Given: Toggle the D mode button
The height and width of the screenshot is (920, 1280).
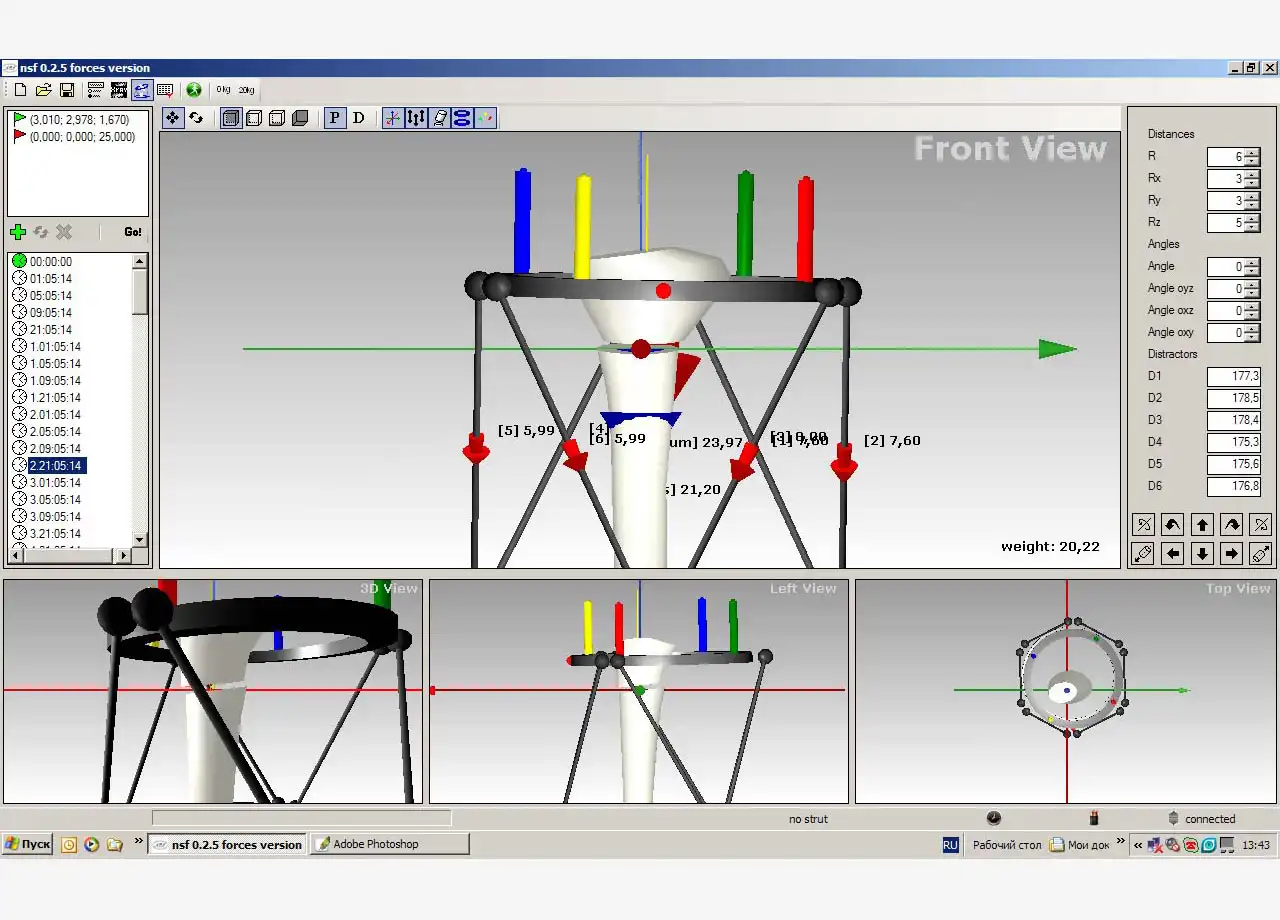Looking at the screenshot, I should pyautogui.click(x=358, y=118).
